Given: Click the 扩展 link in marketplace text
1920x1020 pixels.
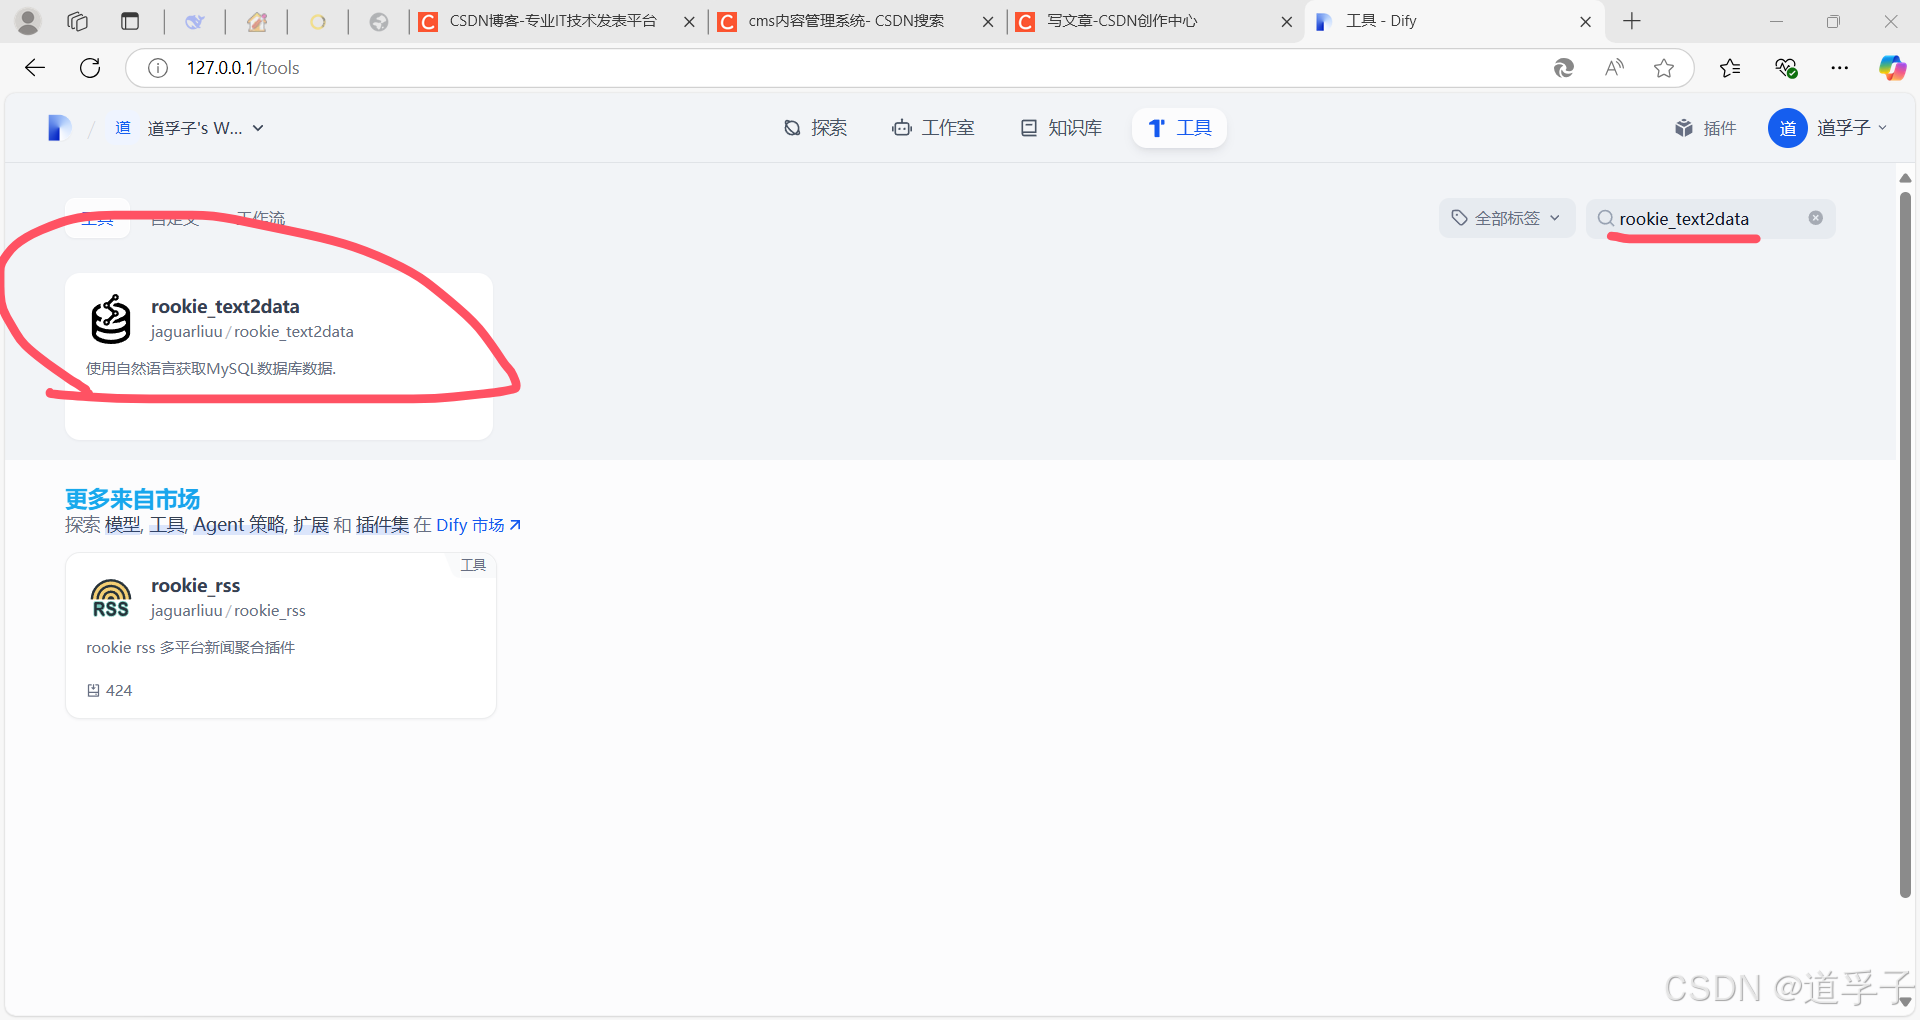Looking at the screenshot, I should point(311,525).
